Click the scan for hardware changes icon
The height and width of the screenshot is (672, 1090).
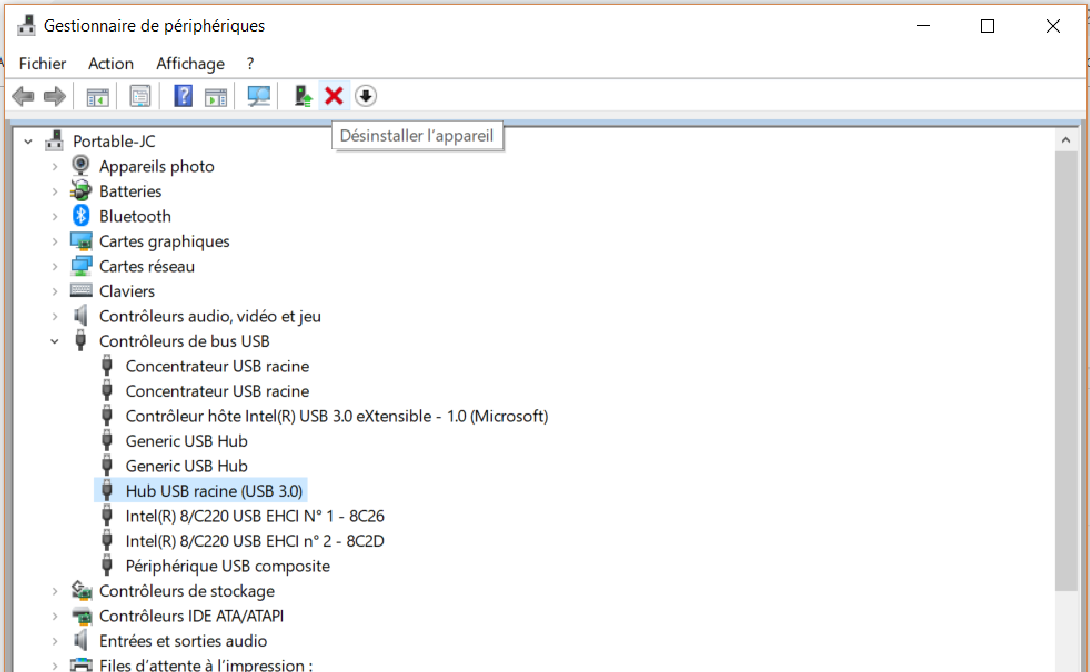coord(259,96)
